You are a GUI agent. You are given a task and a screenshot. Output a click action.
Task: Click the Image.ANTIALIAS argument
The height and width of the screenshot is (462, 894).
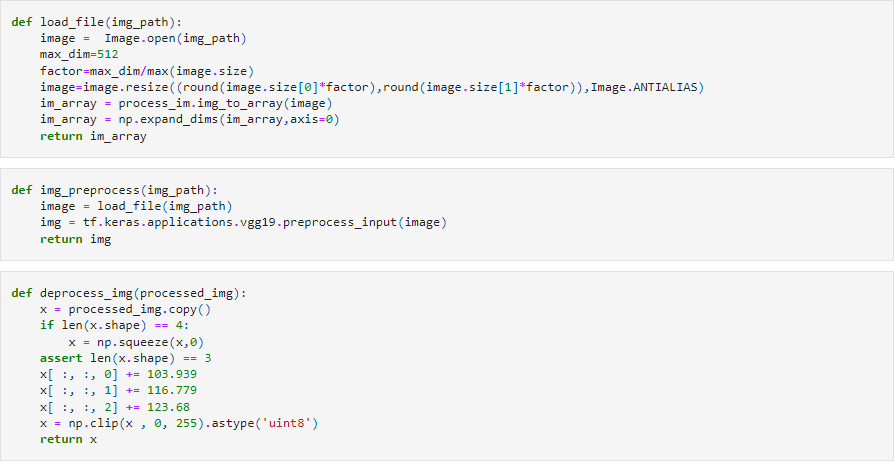pyautogui.click(x=647, y=87)
